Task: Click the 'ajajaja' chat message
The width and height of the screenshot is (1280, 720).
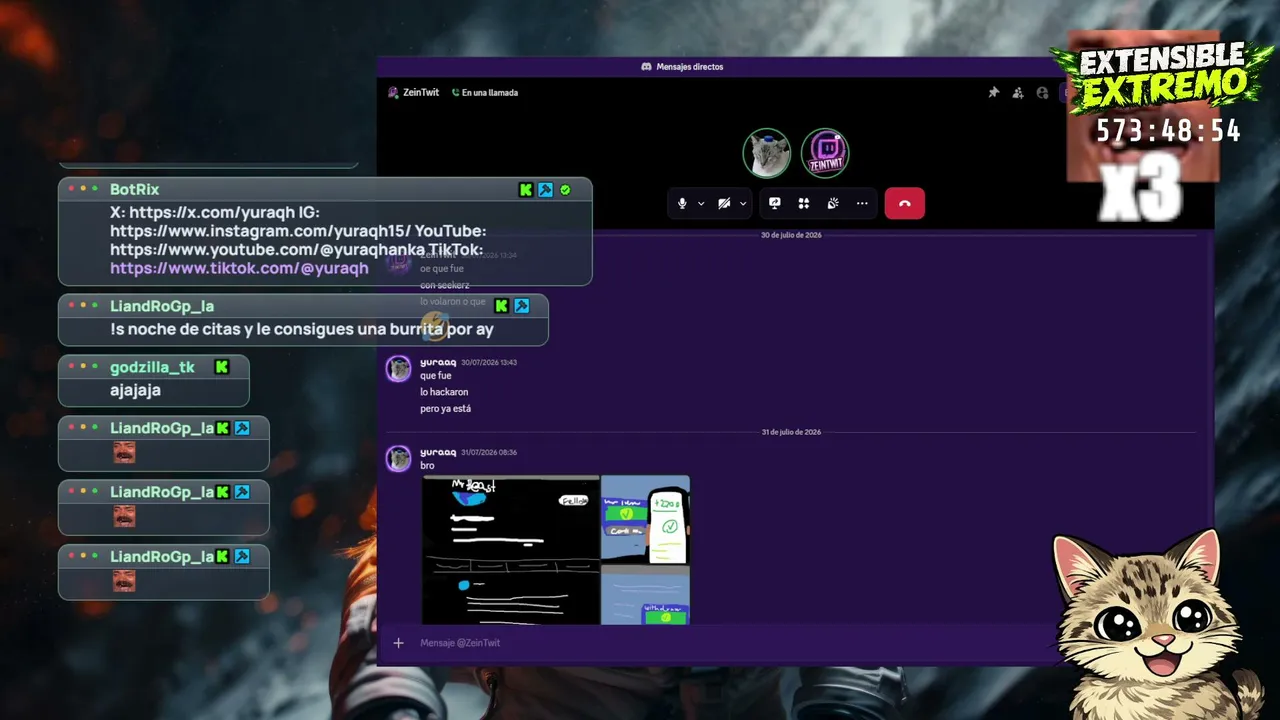Action: pyautogui.click(x=135, y=390)
